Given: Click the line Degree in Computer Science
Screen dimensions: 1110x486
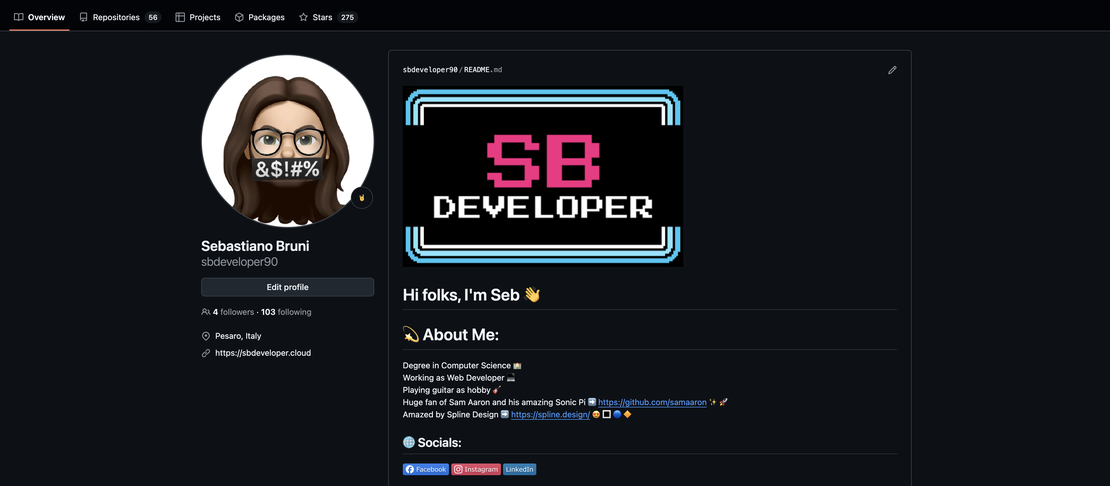Looking at the screenshot, I should 462,366.
